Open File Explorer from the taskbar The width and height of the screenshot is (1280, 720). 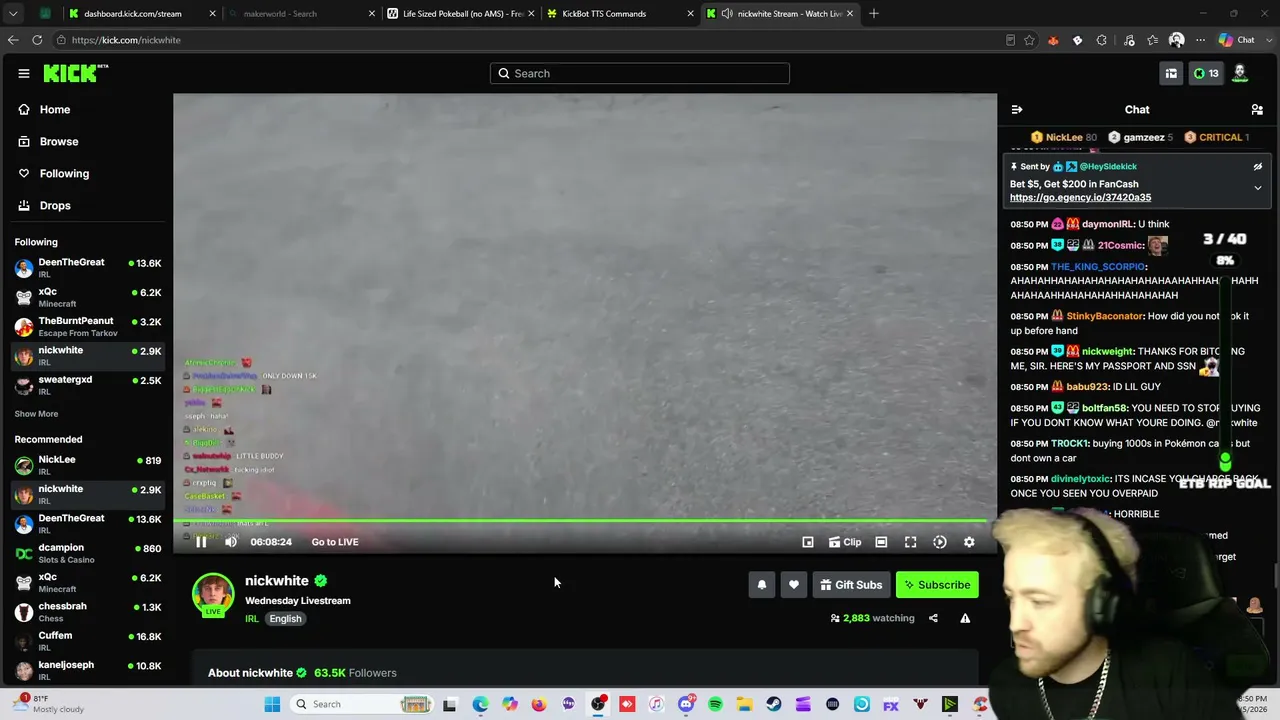(x=745, y=704)
